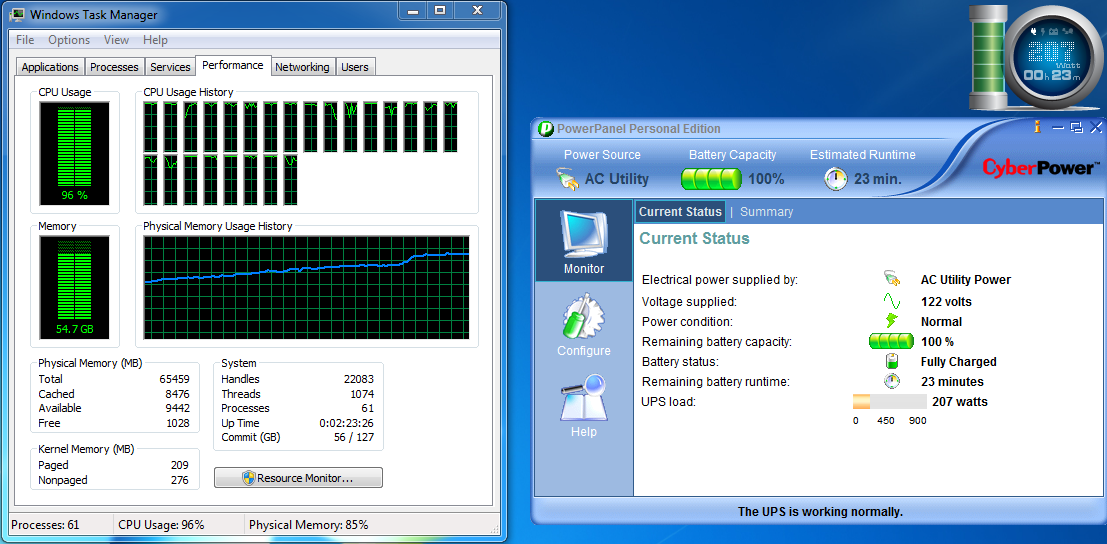Click the Current Status panel heading
Image resolution: width=1107 pixels, height=544 pixels.
tap(694, 238)
